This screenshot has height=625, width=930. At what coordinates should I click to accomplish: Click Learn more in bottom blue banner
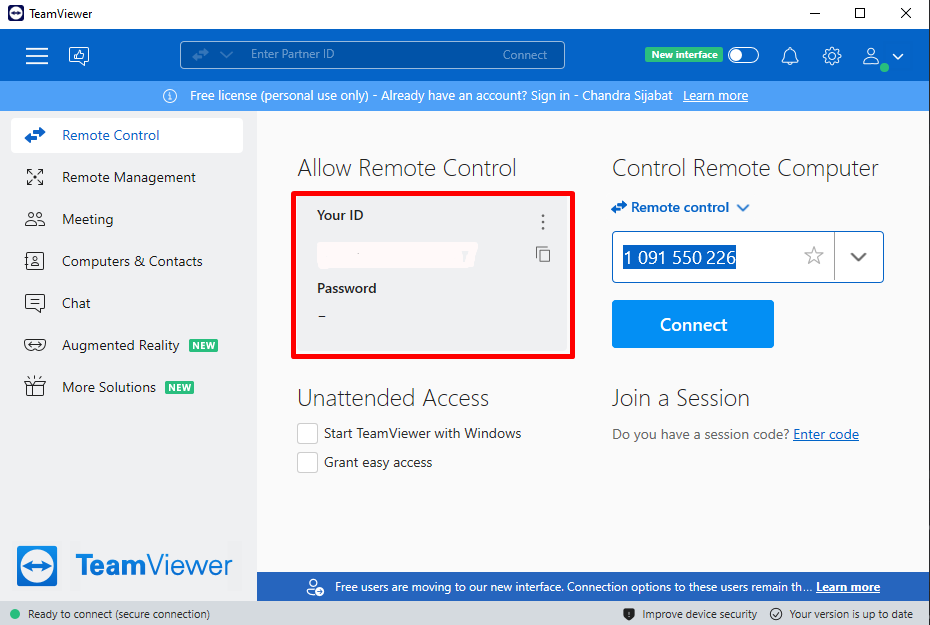click(x=848, y=587)
